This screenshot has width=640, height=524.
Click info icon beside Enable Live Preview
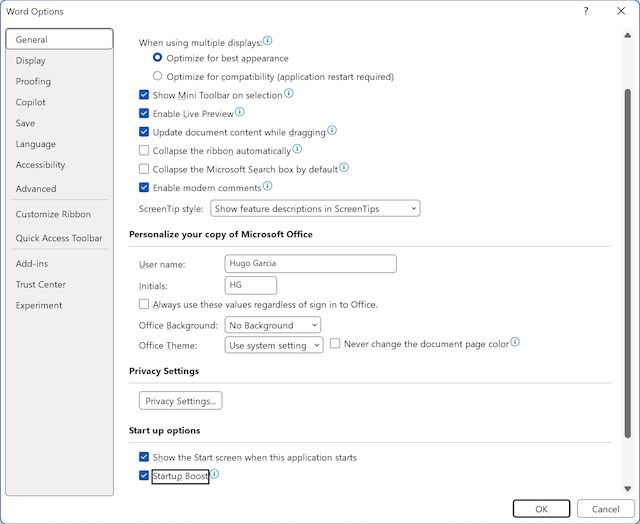click(x=240, y=112)
